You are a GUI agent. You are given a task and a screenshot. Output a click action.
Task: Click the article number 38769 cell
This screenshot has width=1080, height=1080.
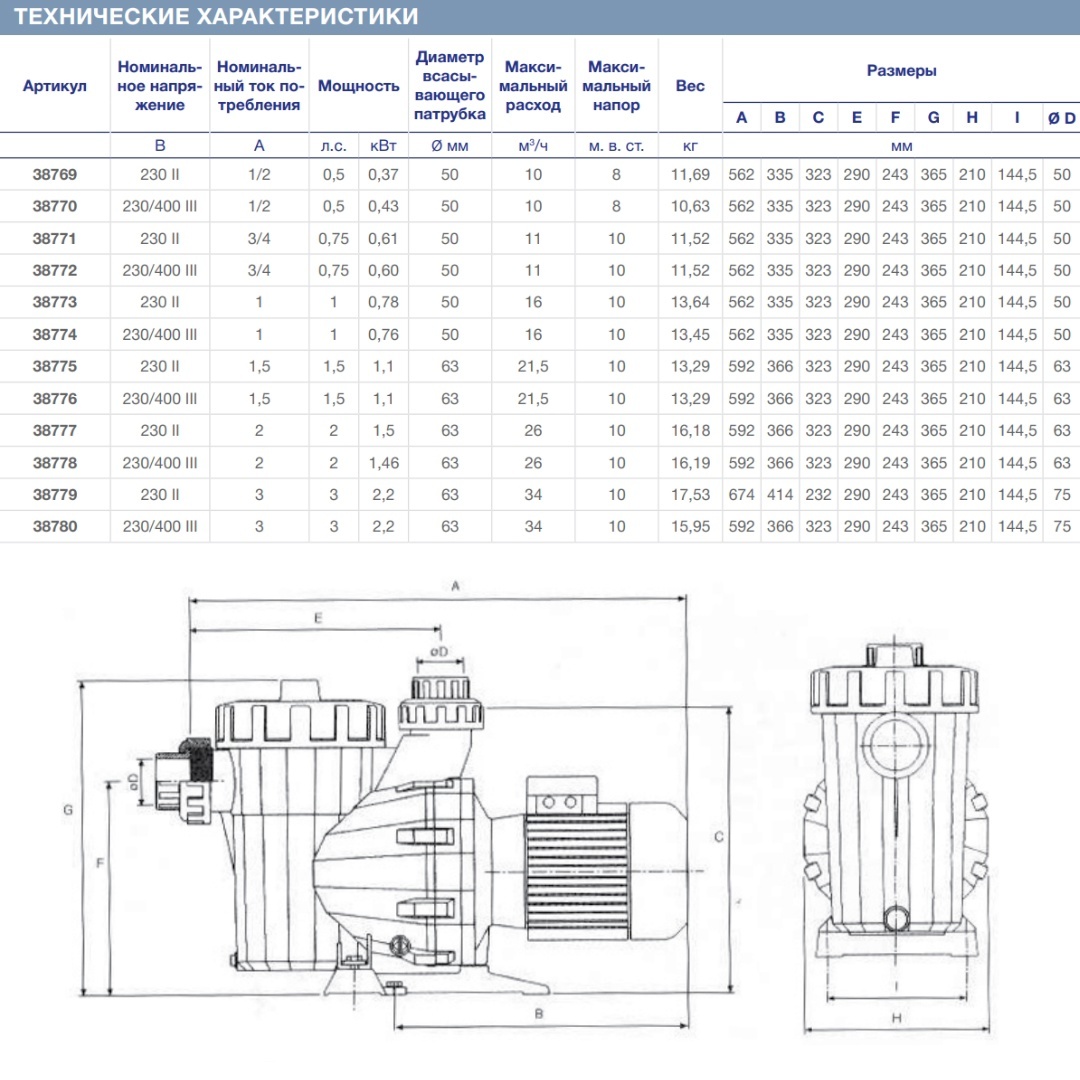point(54,174)
